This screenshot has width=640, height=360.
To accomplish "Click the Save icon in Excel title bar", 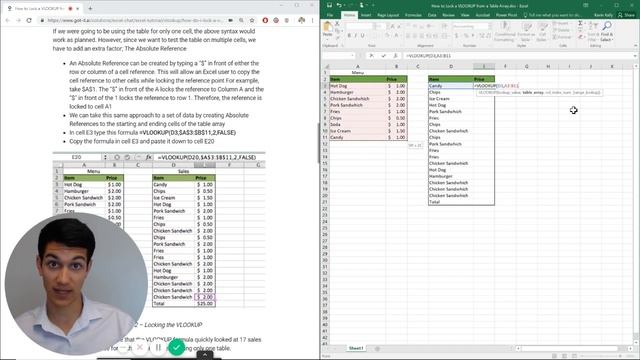I will pos(329,5).
